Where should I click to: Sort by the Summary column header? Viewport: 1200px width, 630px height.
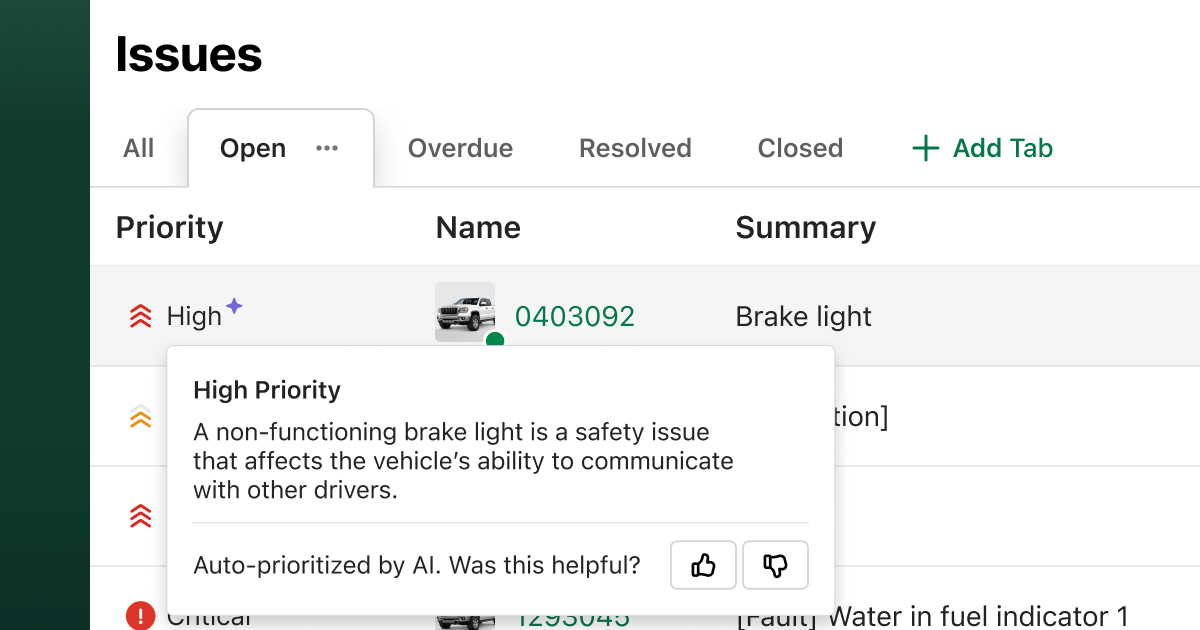(x=806, y=227)
